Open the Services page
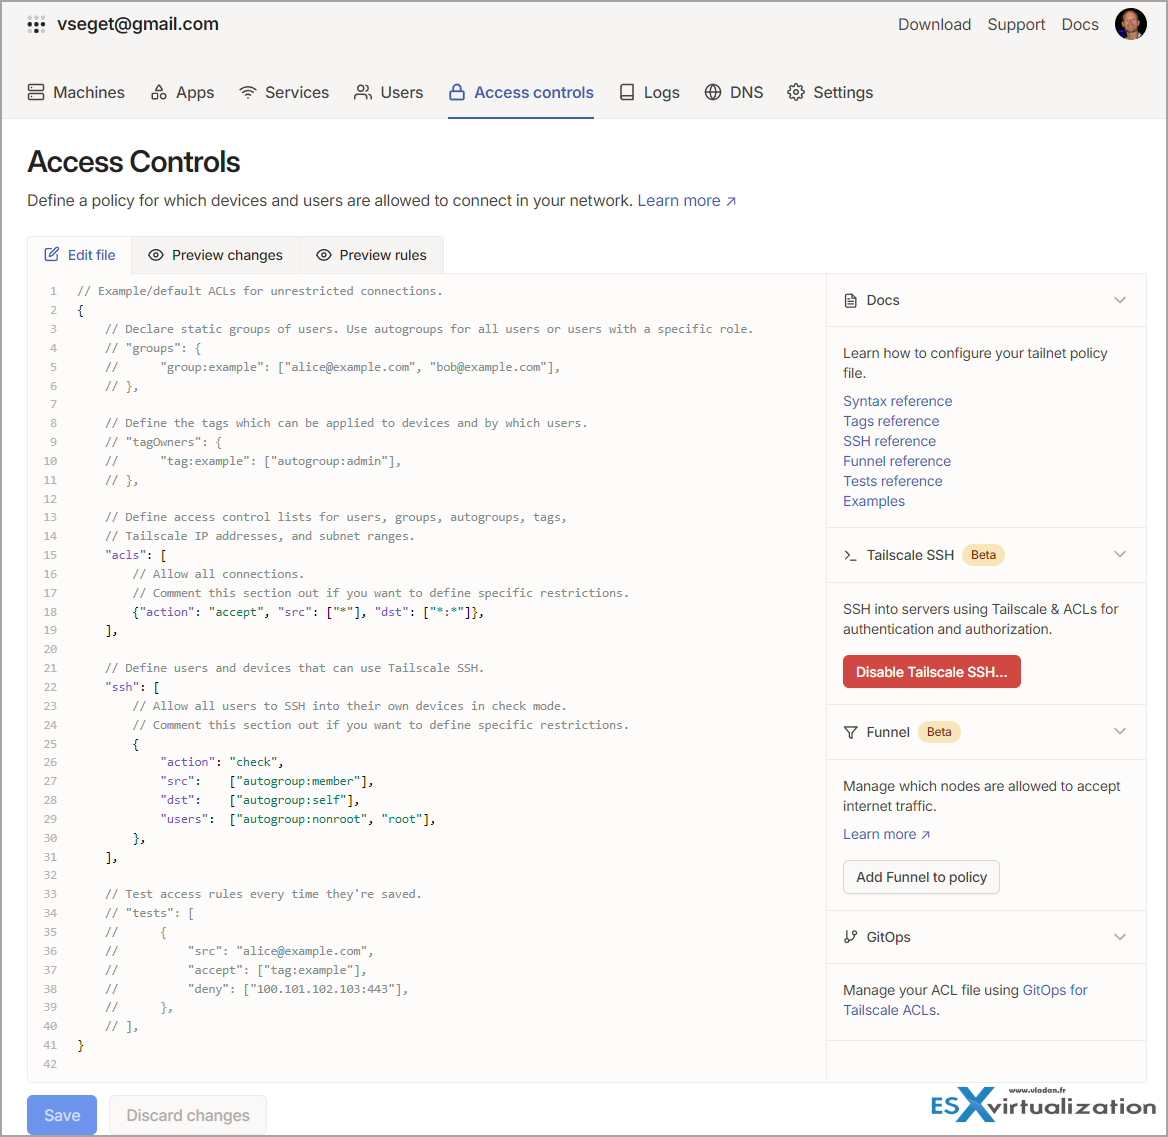Screen dimensions: 1168x1137 click(284, 92)
